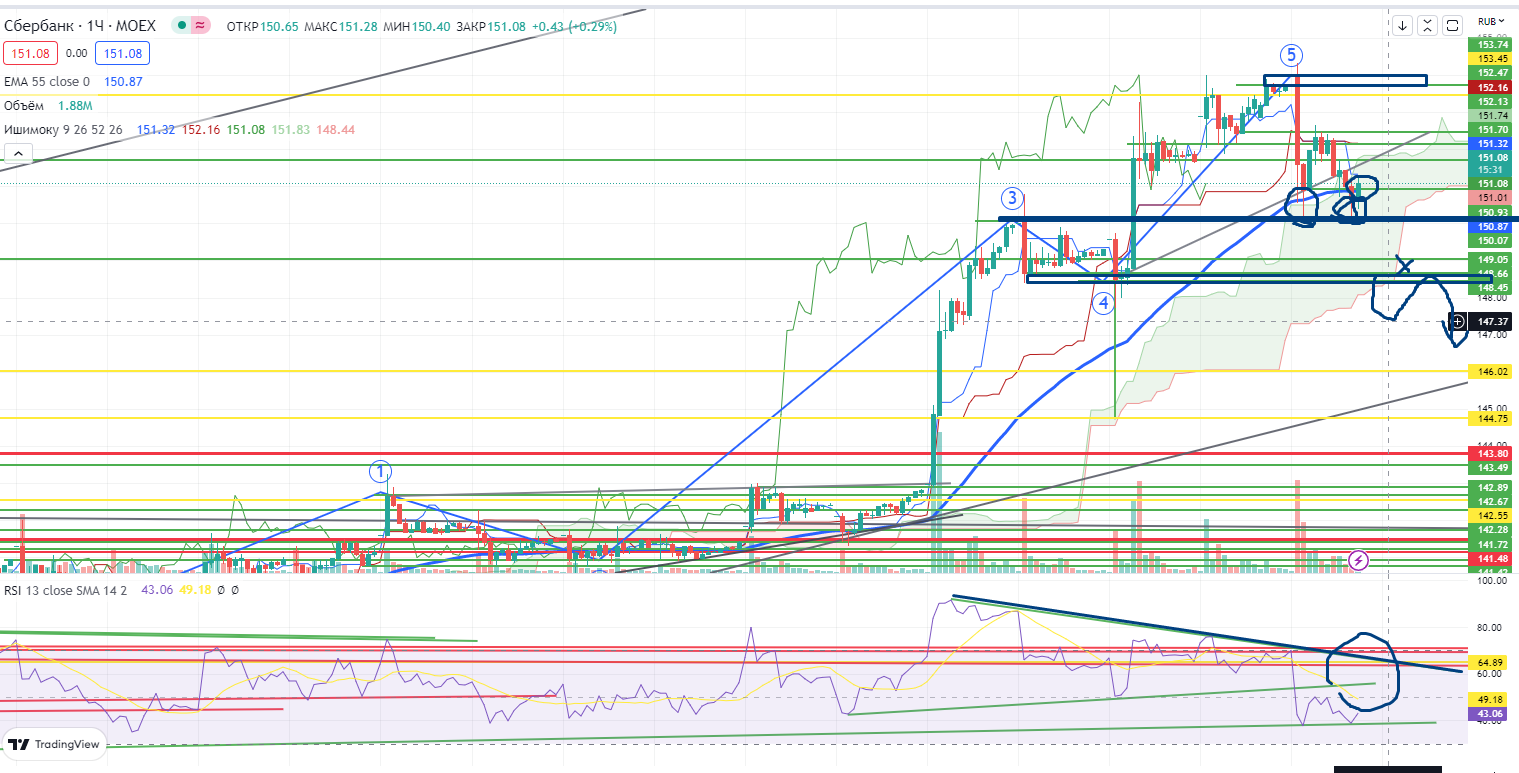Click the red sell price 151.08 button
Image resolution: width=1519 pixels, height=773 pixels.
tap(29, 54)
